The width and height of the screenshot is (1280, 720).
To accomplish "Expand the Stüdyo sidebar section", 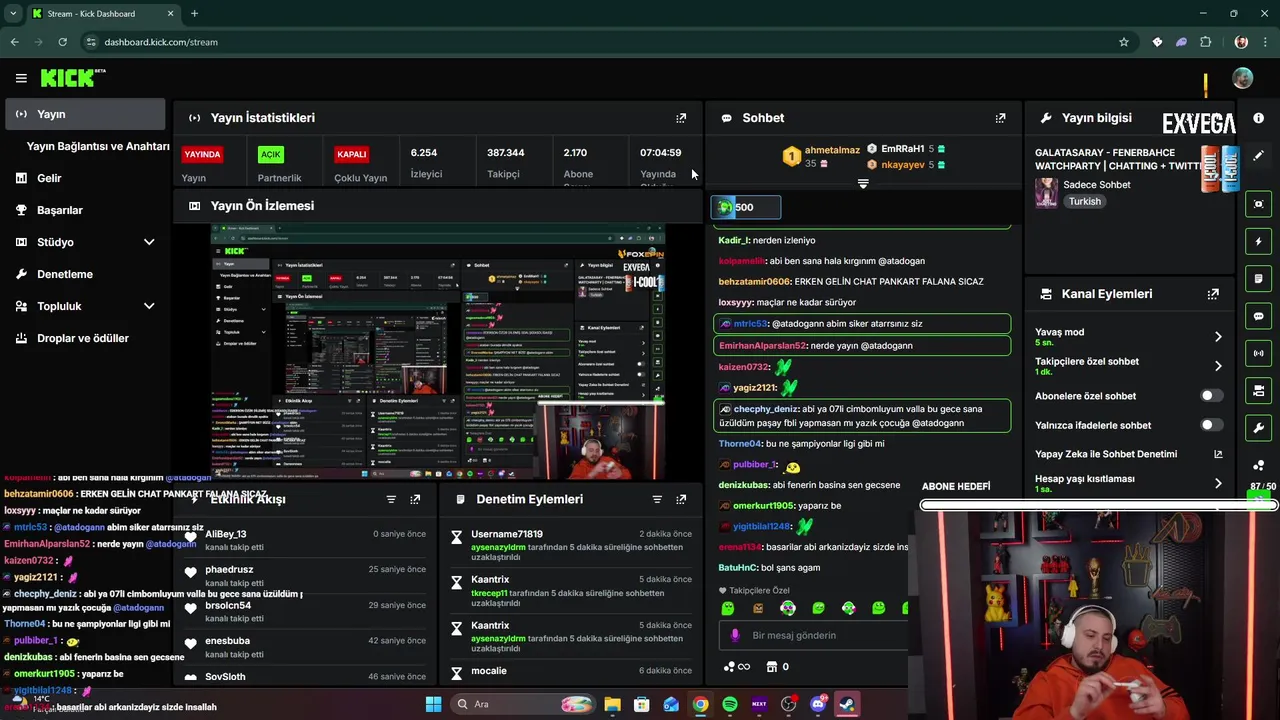I will pos(149,242).
